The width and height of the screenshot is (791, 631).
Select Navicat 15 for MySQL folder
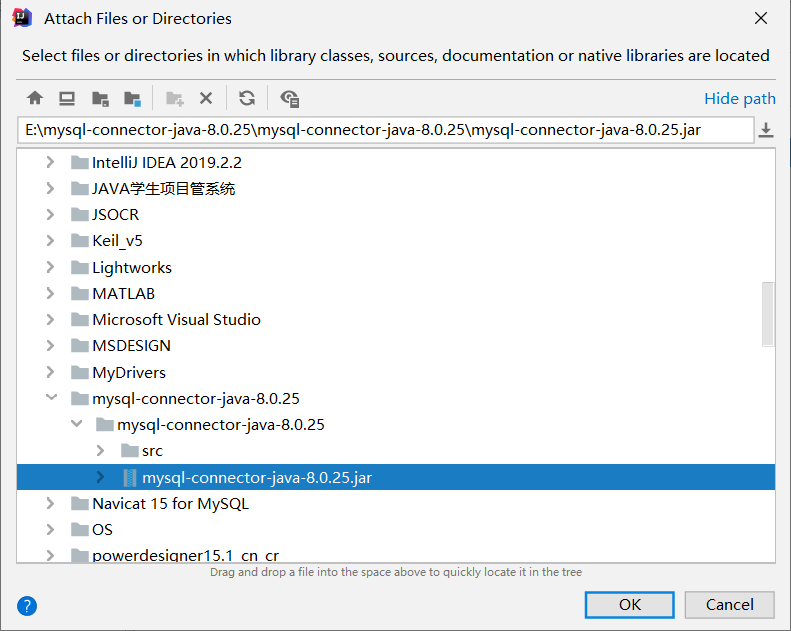point(171,503)
